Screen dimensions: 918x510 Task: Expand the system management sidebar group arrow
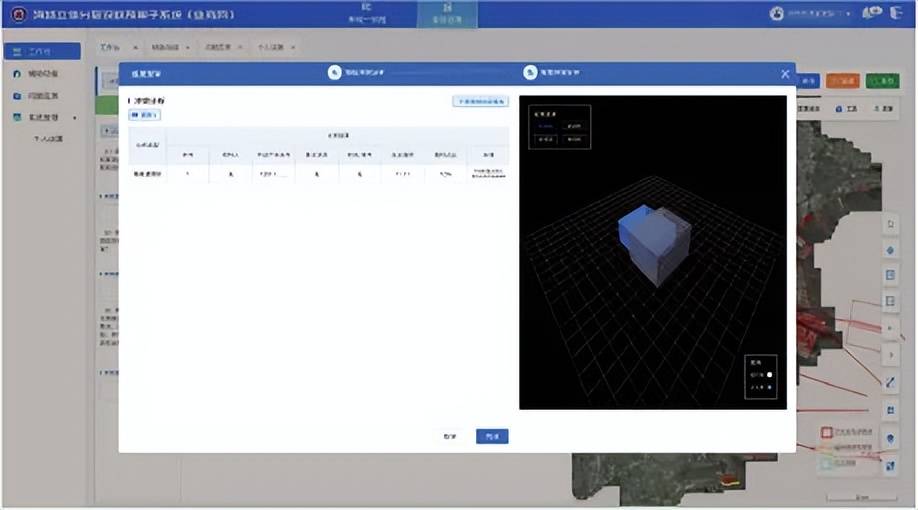pos(74,118)
